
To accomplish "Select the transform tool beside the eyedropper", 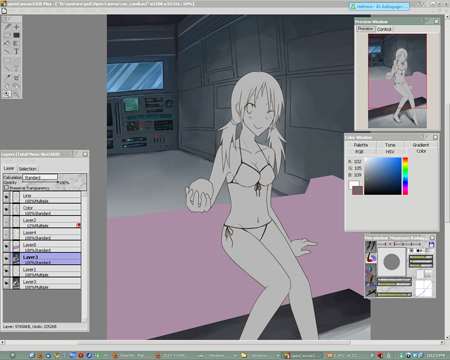I will point(16,78).
